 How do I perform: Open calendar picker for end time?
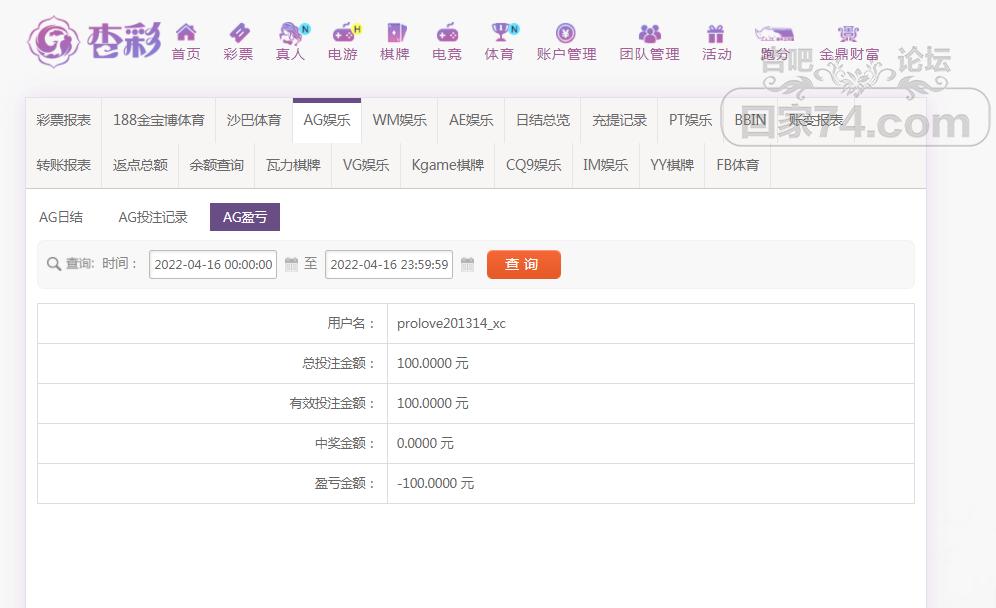click(467, 264)
